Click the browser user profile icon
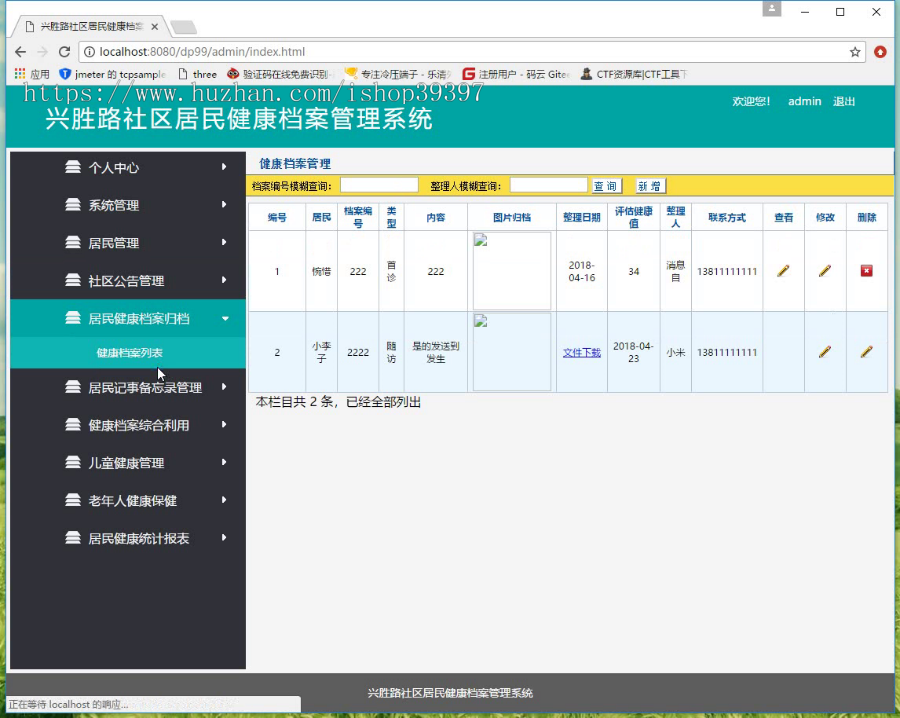Screen dimensions: 900x718 click(x=772, y=9)
